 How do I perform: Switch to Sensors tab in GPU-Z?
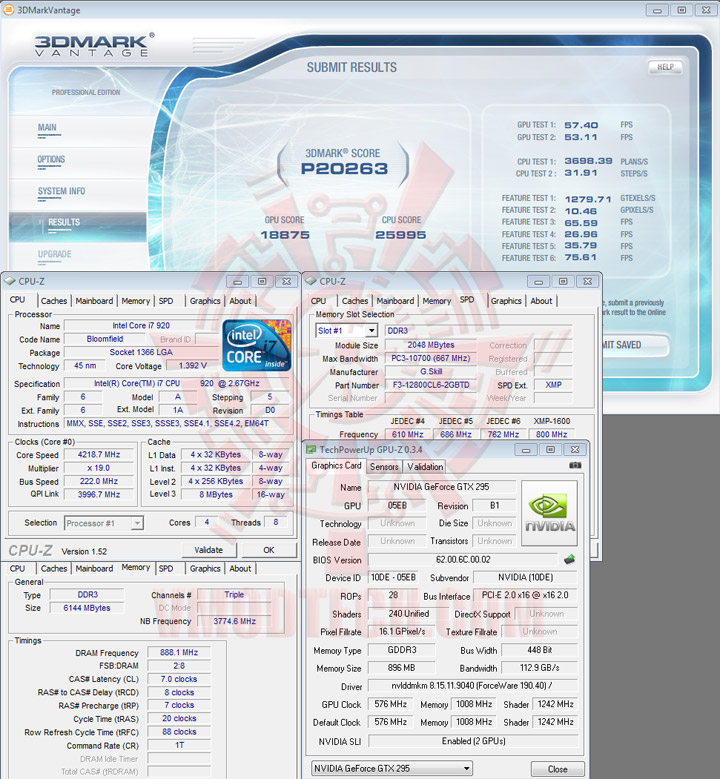(x=384, y=467)
